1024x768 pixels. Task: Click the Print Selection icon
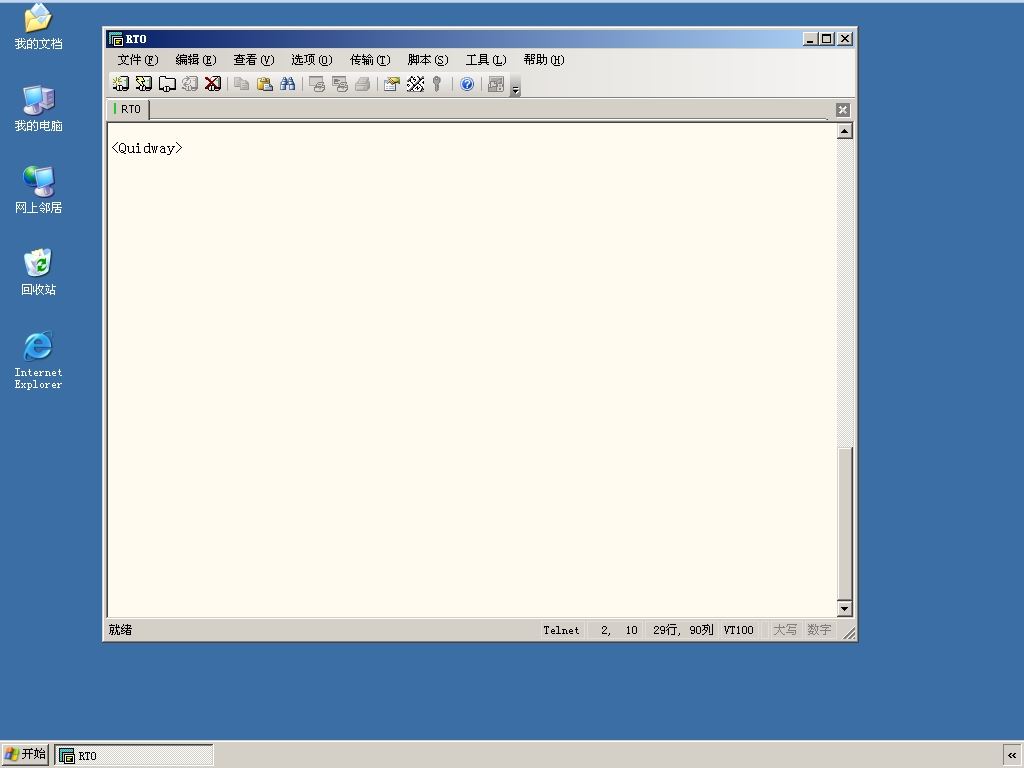tap(340, 84)
